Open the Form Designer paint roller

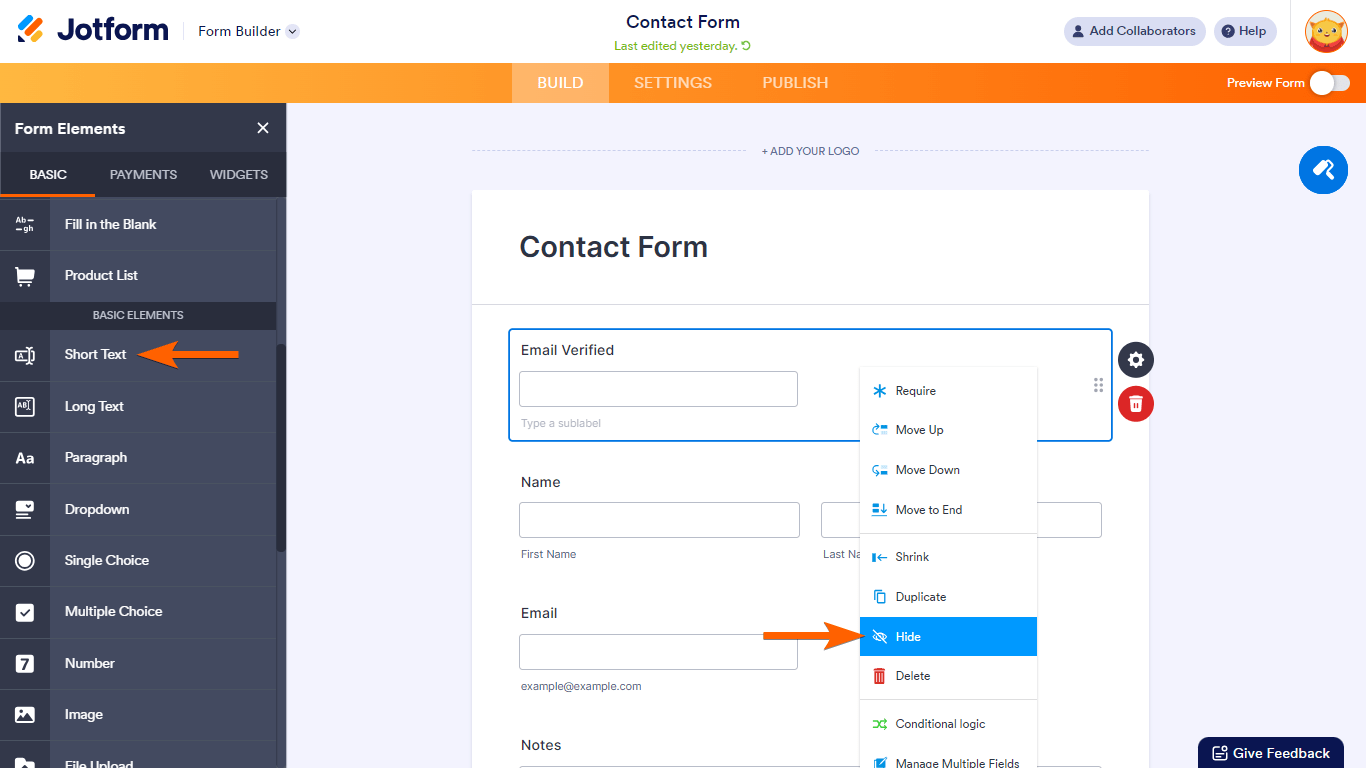click(x=1323, y=170)
